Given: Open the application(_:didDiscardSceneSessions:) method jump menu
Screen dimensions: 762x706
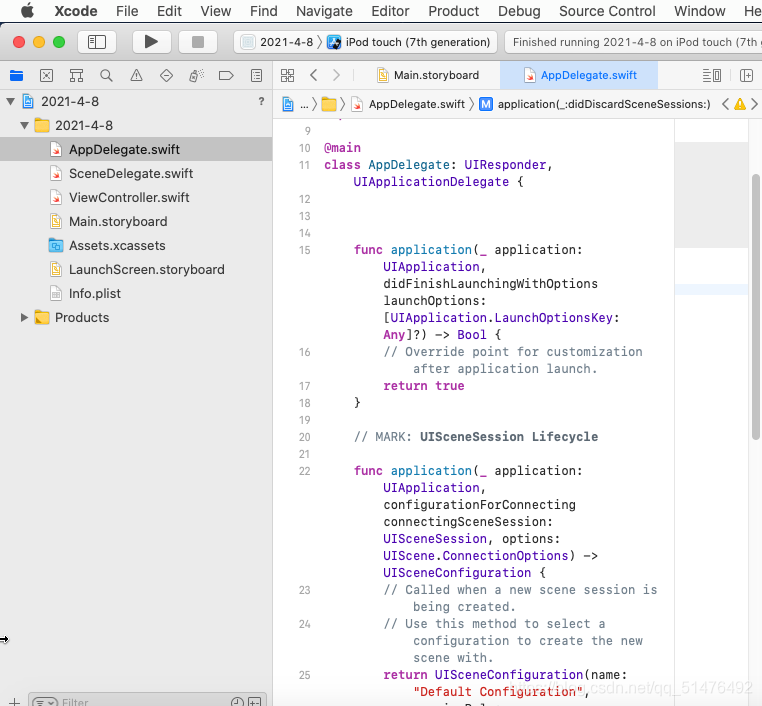Looking at the screenshot, I should [x=595, y=104].
